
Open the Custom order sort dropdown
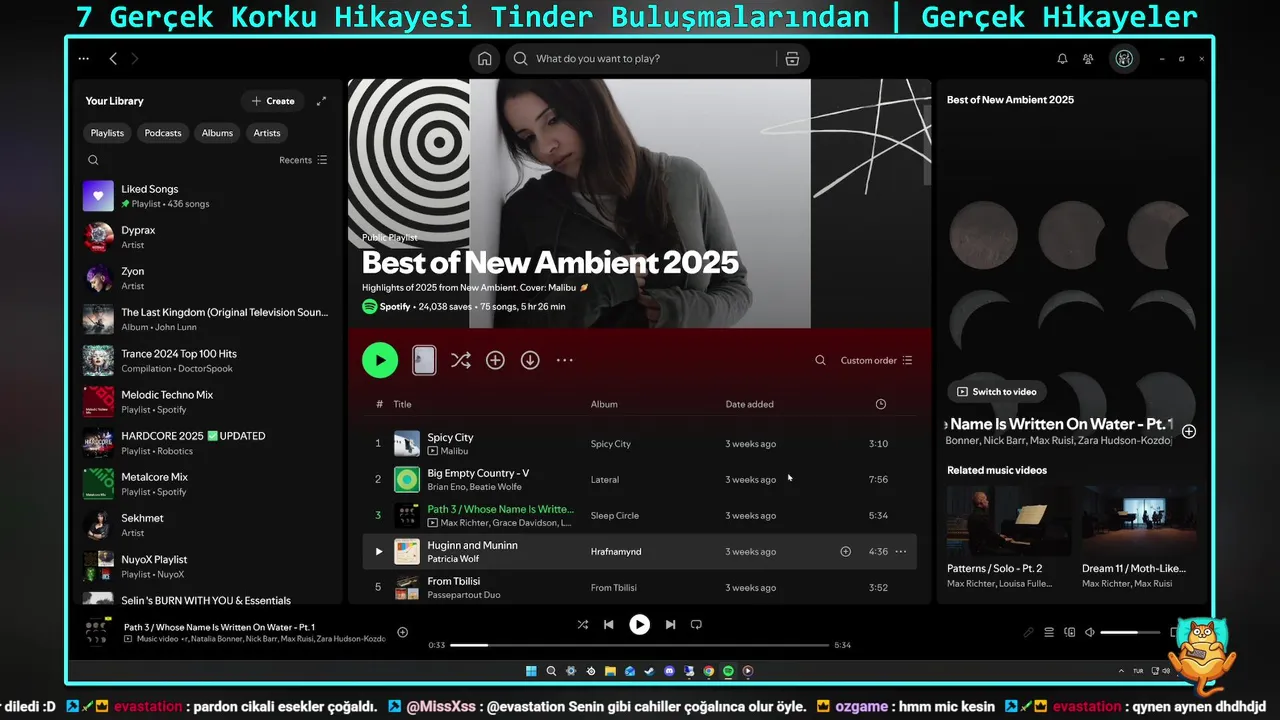(876, 360)
